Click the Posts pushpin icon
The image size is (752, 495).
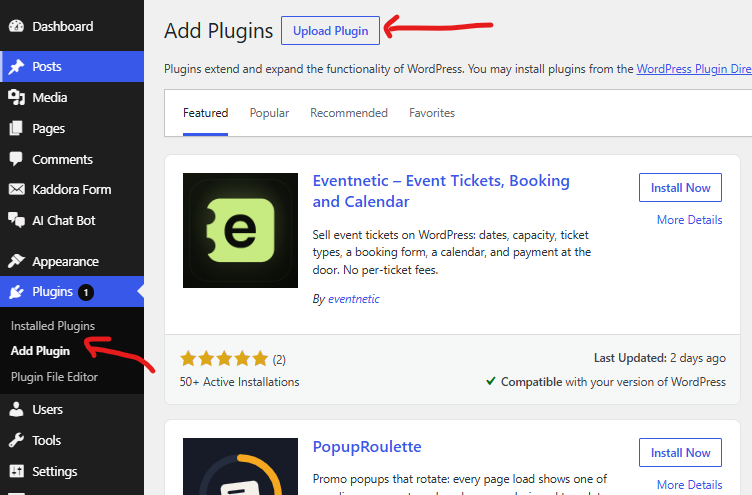(16, 67)
